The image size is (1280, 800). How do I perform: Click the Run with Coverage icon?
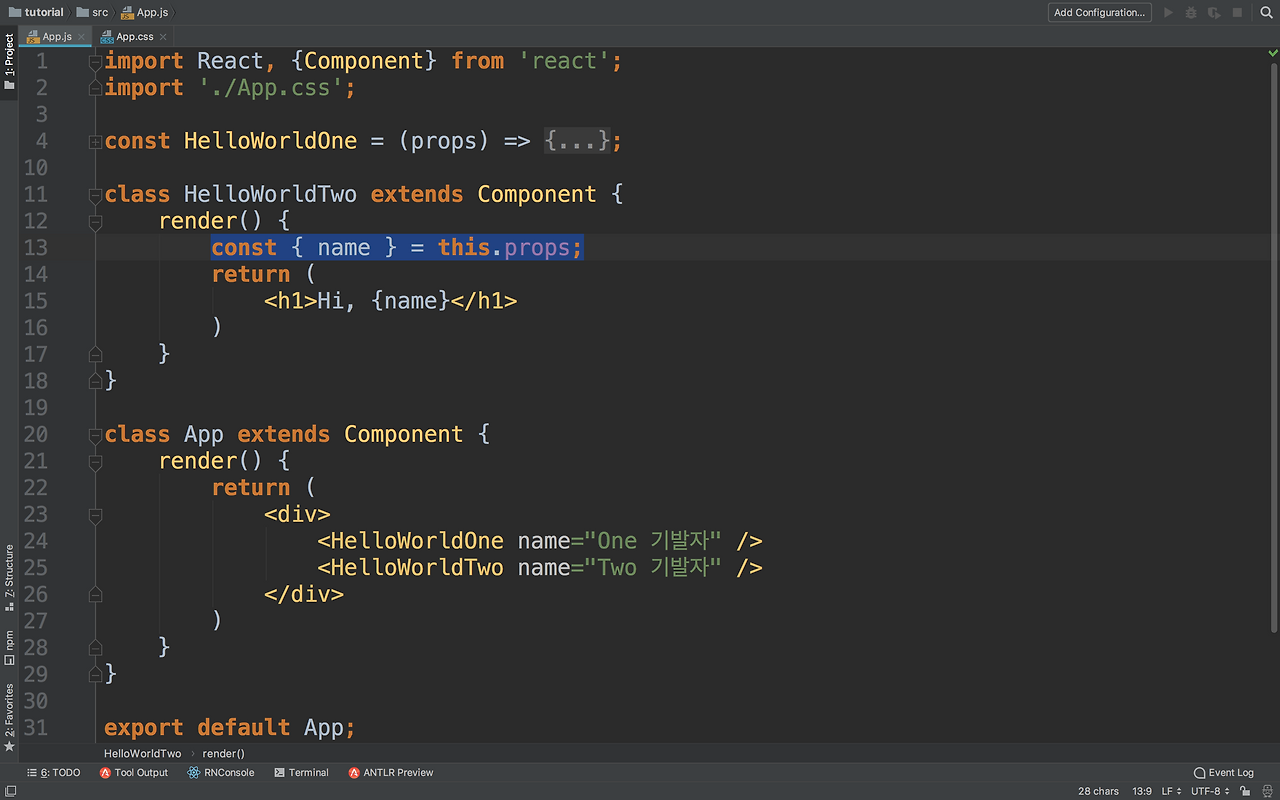click(1214, 13)
